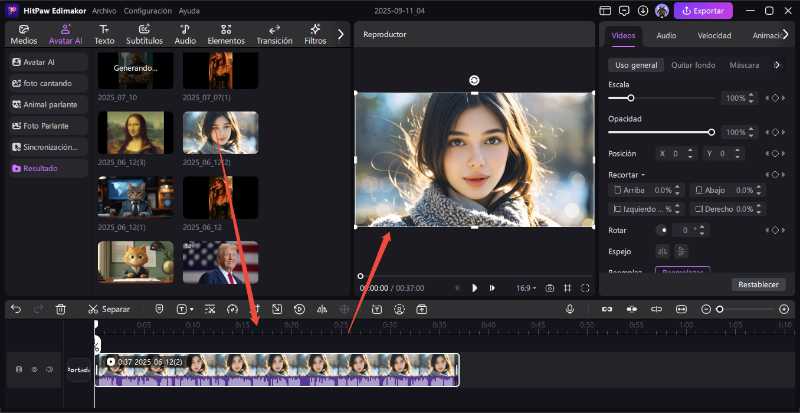Open the download icon in title bar
Image resolution: width=800 pixels, height=413 pixels.
[643, 11]
